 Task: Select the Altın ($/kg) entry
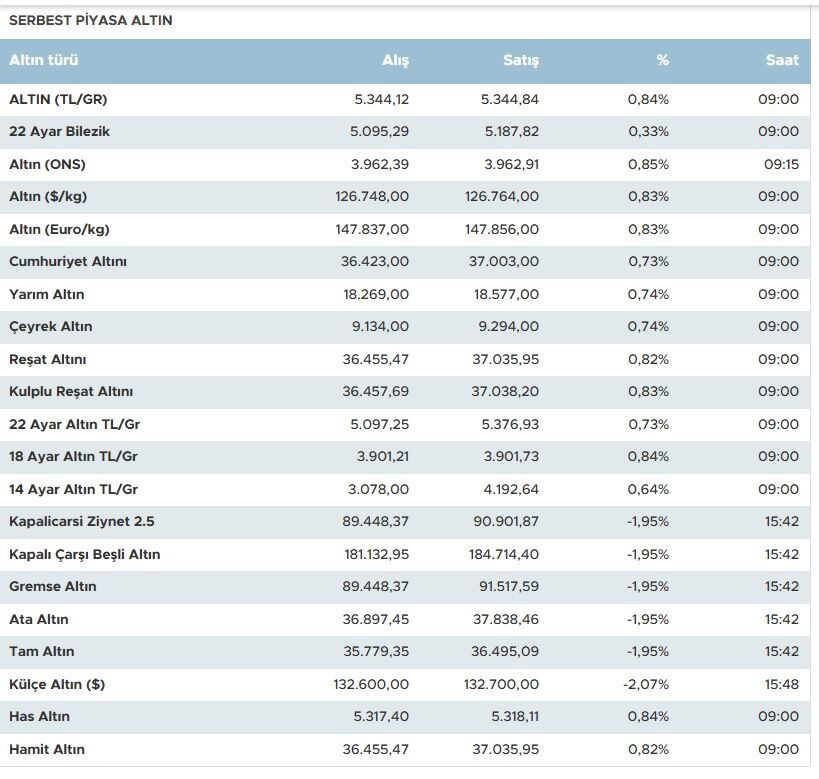pyautogui.click(x=405, y=197)
